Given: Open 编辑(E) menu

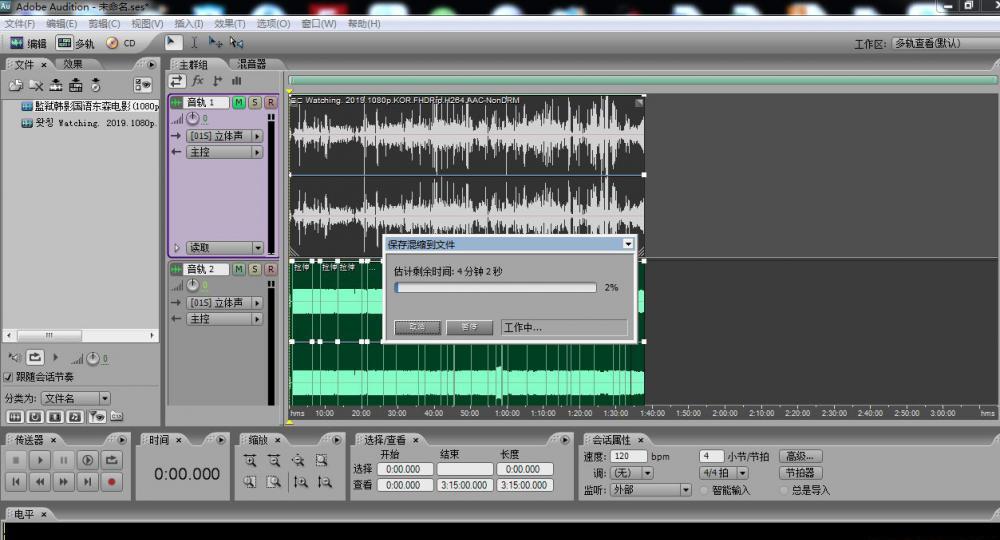Looking at the screenshot, I should [61, 24].
